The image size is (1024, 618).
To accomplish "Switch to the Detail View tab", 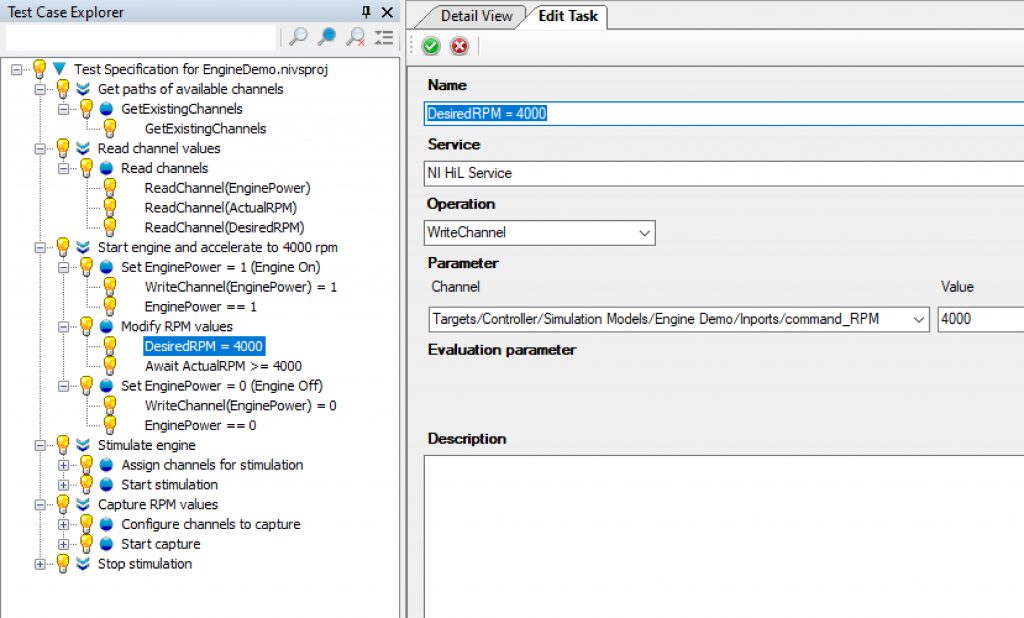I will [476, 16].
